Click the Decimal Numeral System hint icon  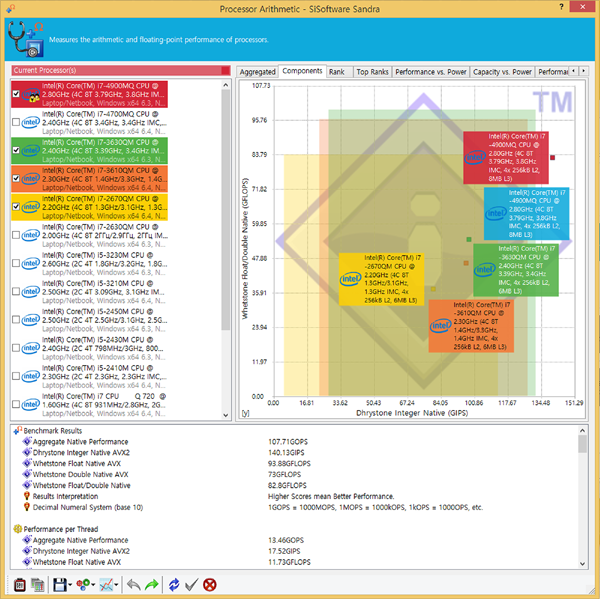27,507
